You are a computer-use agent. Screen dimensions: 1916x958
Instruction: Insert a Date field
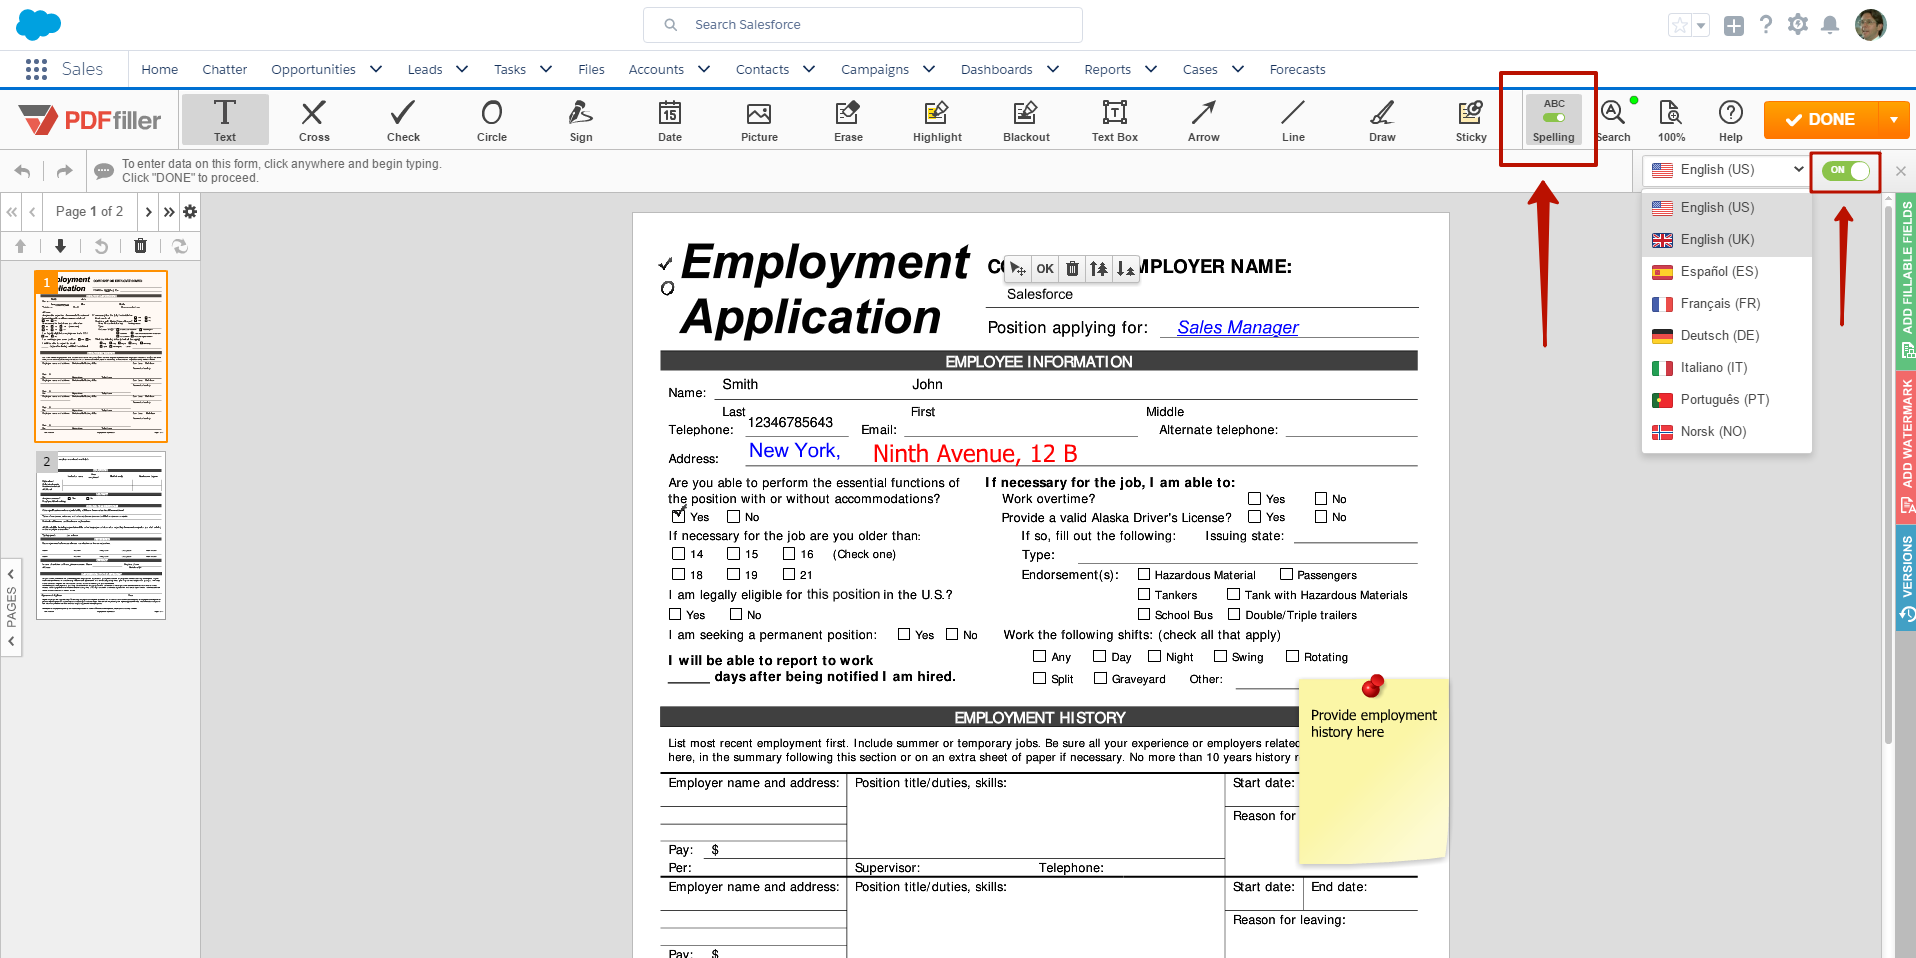670,120
